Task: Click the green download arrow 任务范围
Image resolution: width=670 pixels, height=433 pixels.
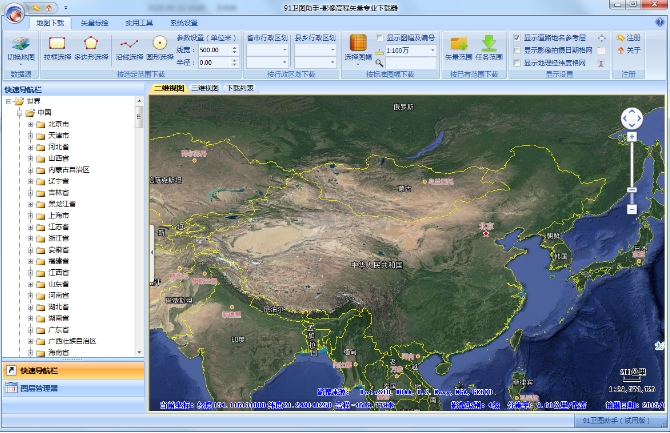Action: pos(489,43)
